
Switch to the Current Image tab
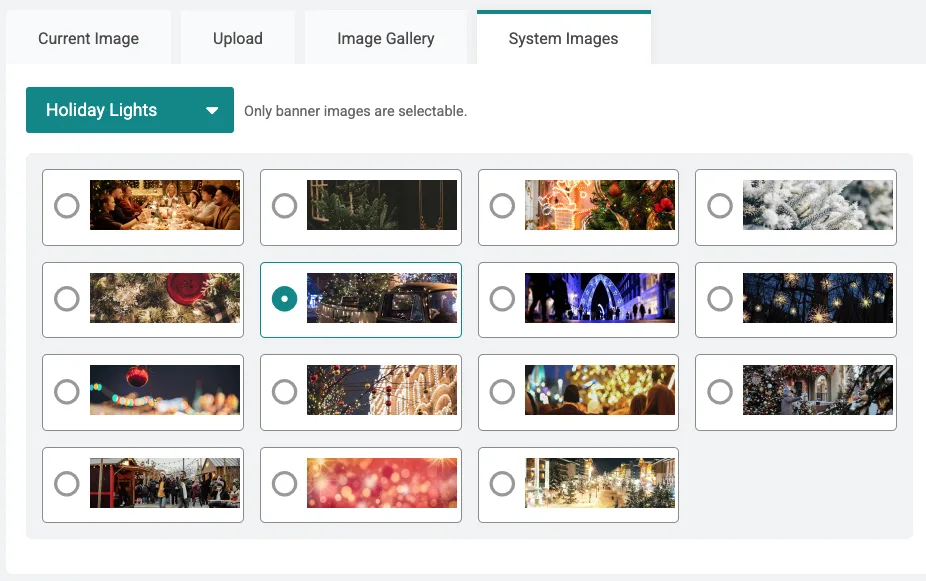[x=88, y=39]
